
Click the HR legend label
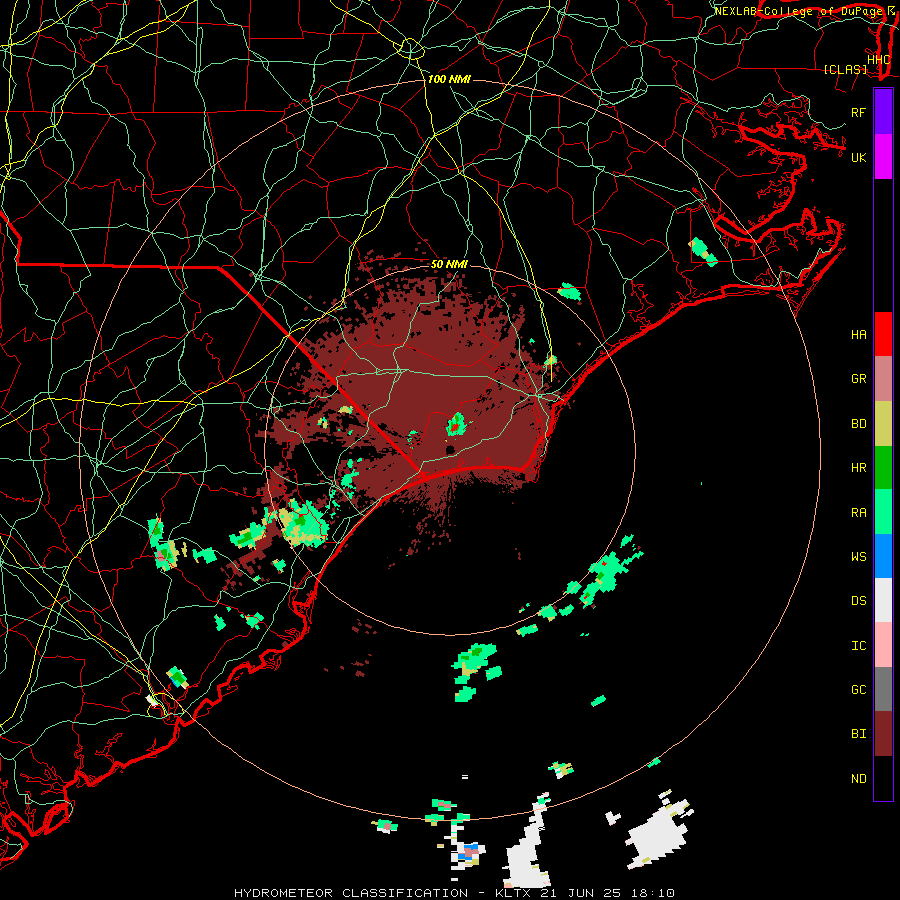click(858, 468)
